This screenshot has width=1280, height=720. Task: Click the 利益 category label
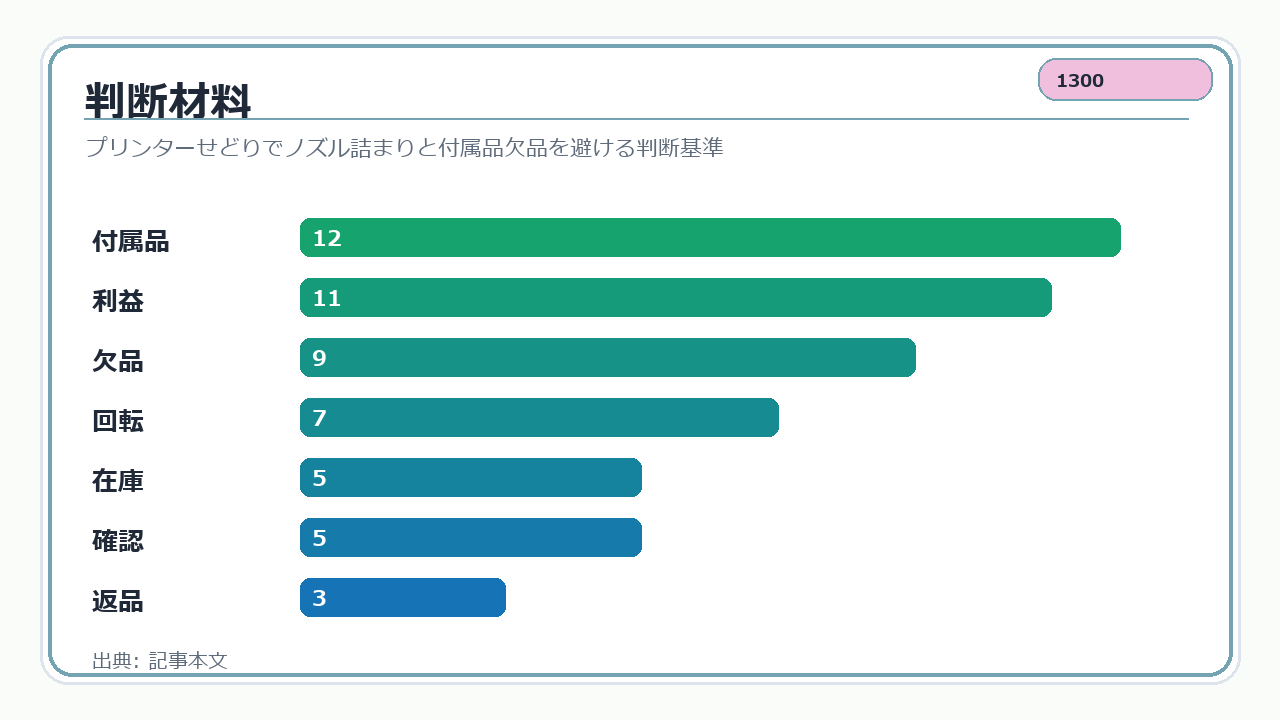[x=118, y=301]
